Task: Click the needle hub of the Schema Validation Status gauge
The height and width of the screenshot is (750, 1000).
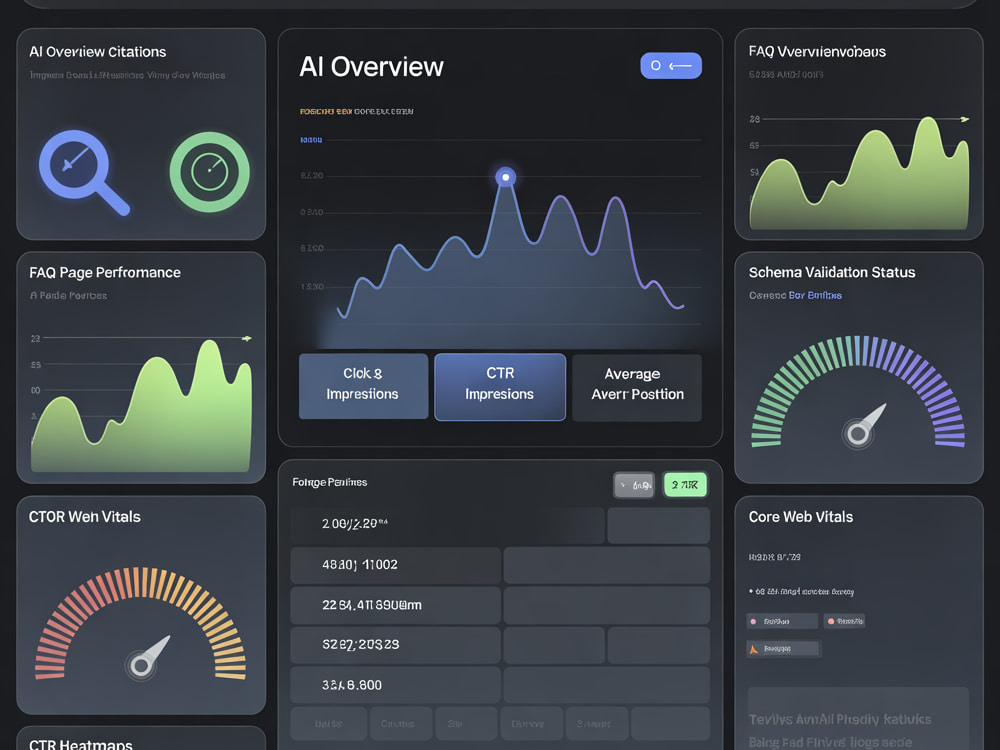Action: 858,434
